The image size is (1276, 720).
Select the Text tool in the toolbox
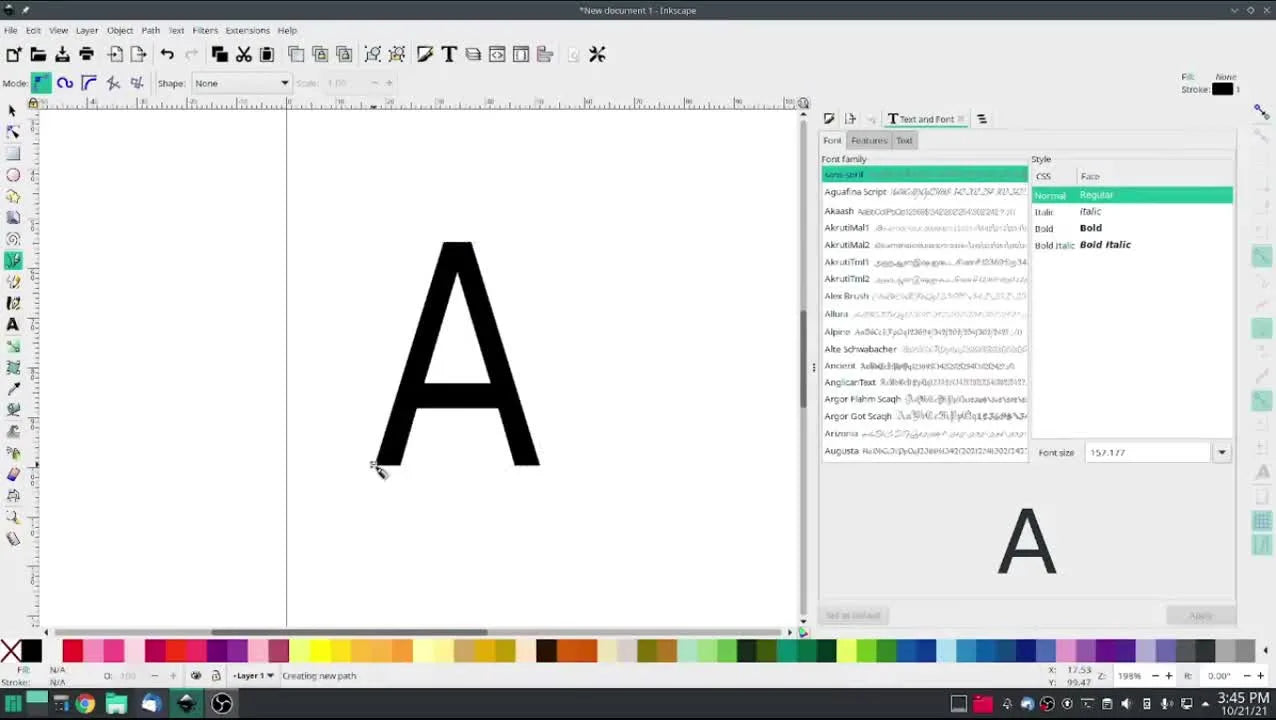13,323
